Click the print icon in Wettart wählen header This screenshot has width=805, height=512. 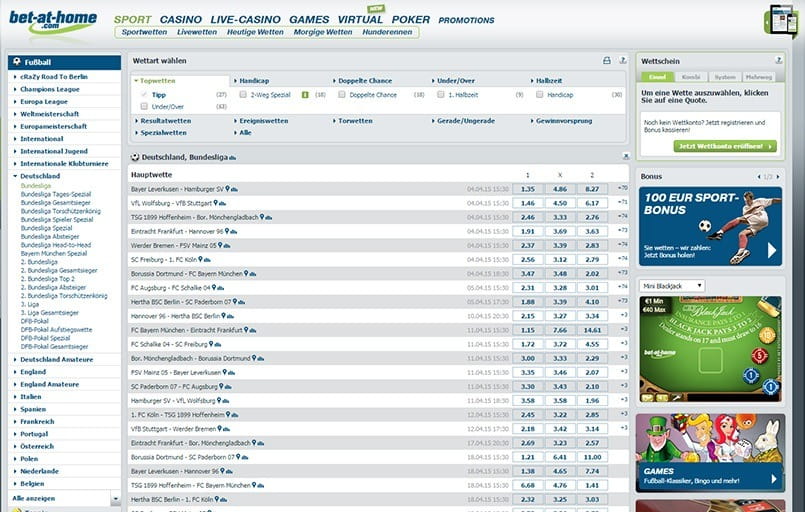point(606,61)
